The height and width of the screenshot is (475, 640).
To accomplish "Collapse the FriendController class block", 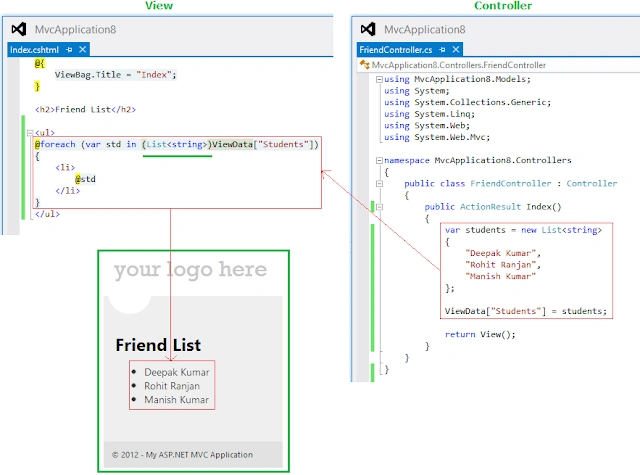I will (x=379, y=184).
